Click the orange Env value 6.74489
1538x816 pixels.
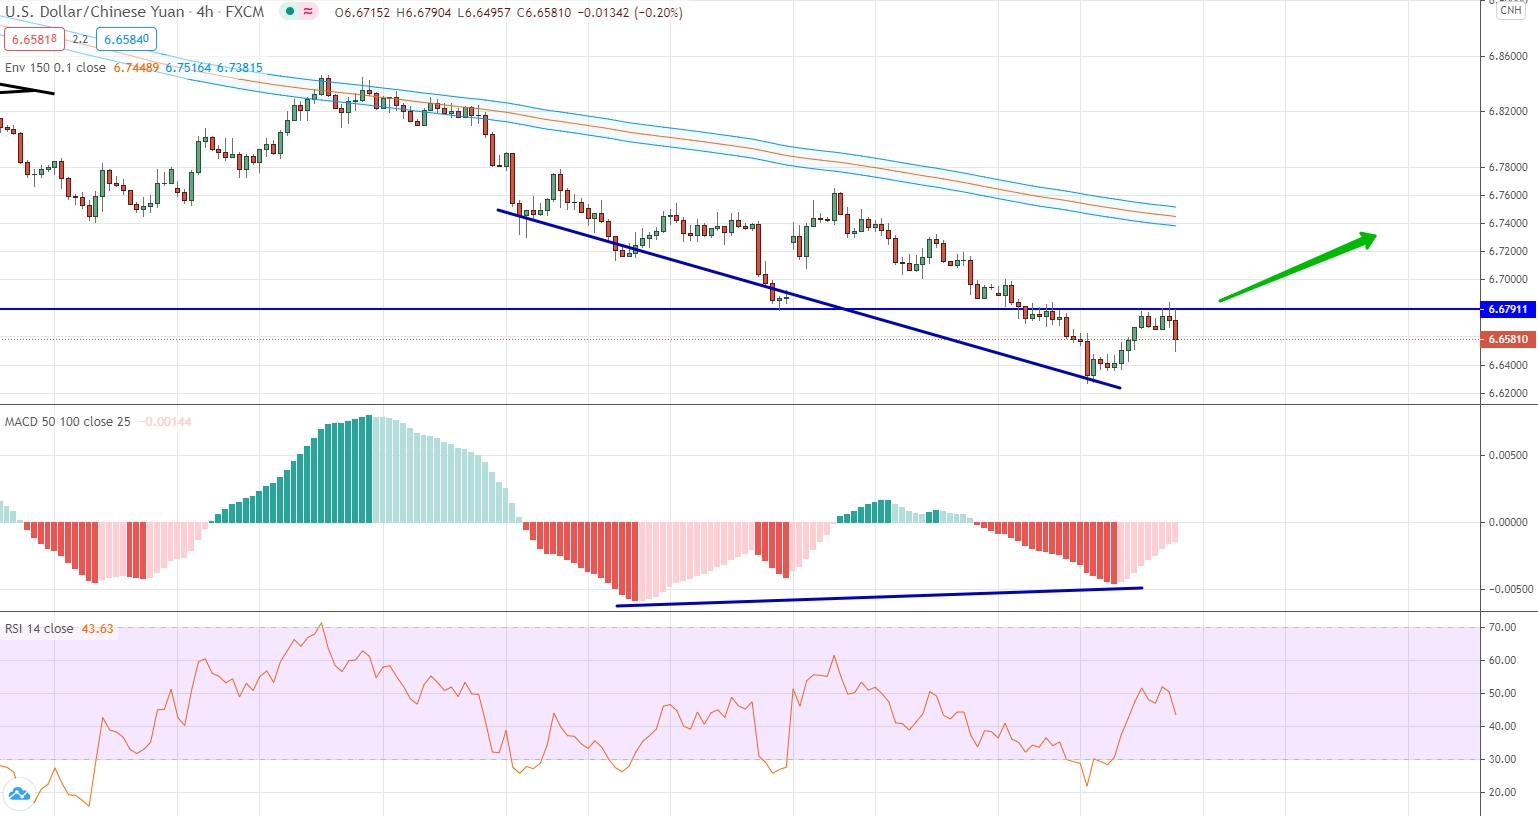pyautogui.click(x=136, y=68)
